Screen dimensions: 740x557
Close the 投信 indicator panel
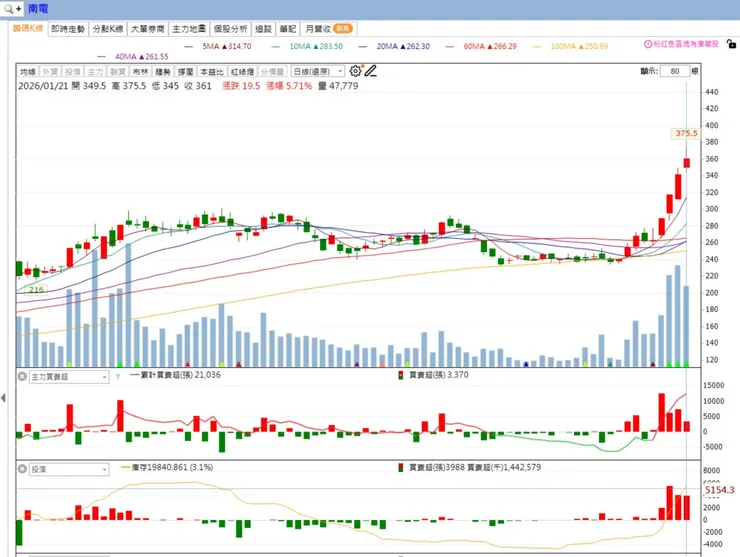22,469
